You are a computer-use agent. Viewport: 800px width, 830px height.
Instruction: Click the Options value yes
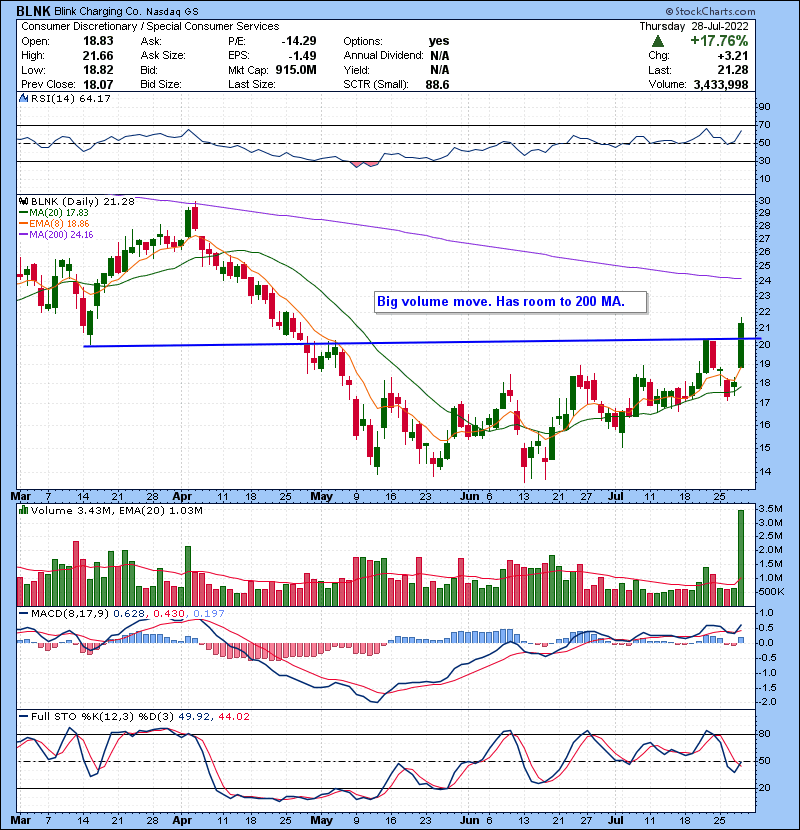pos(439,41)
